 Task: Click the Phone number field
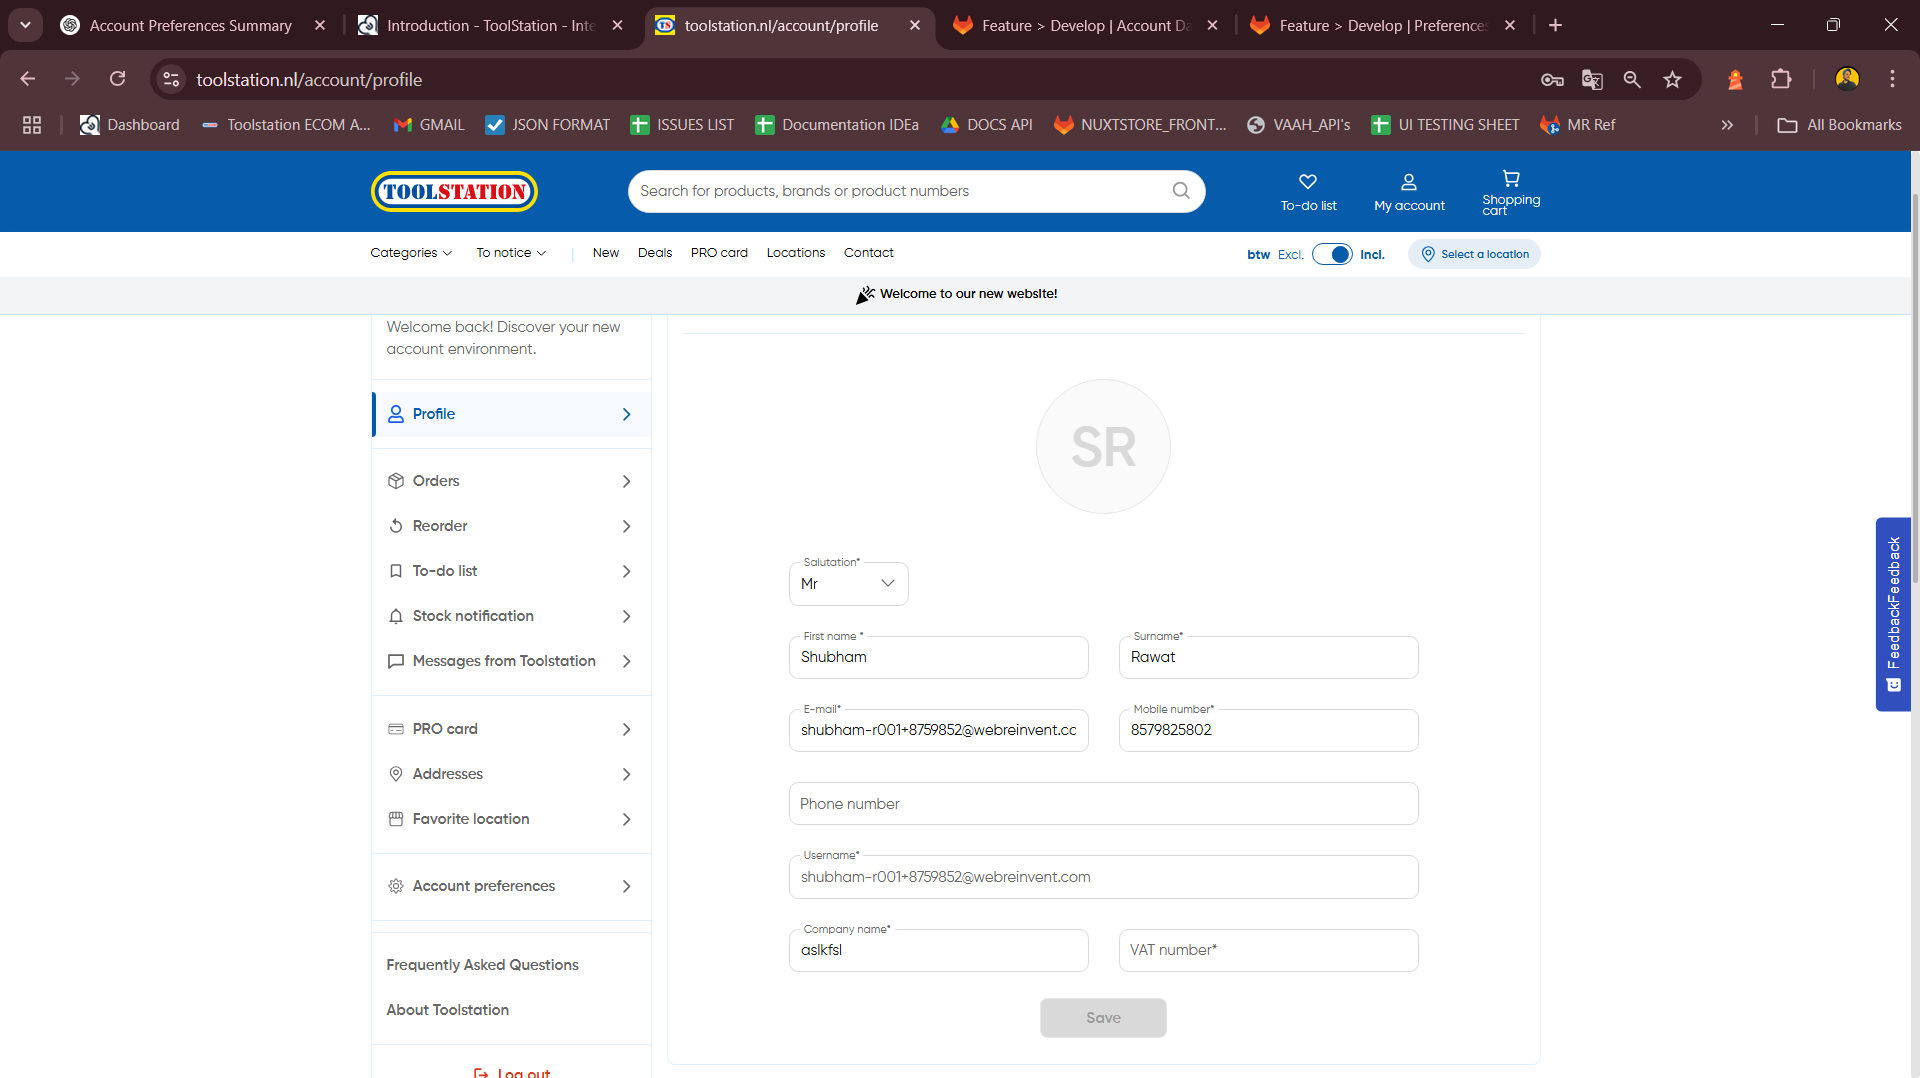point(1103,804)
